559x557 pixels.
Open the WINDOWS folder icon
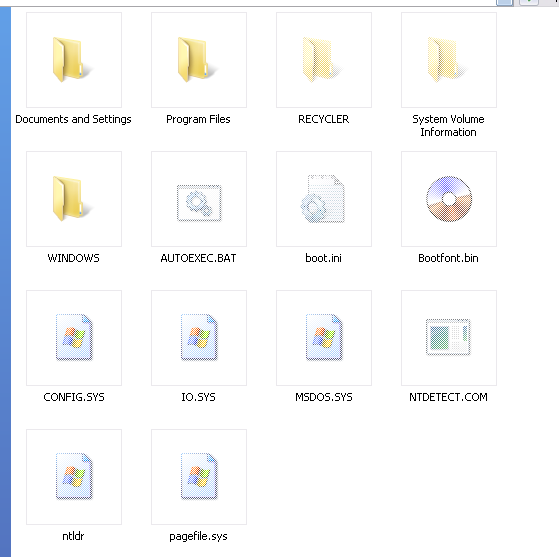tap(74, 199)
